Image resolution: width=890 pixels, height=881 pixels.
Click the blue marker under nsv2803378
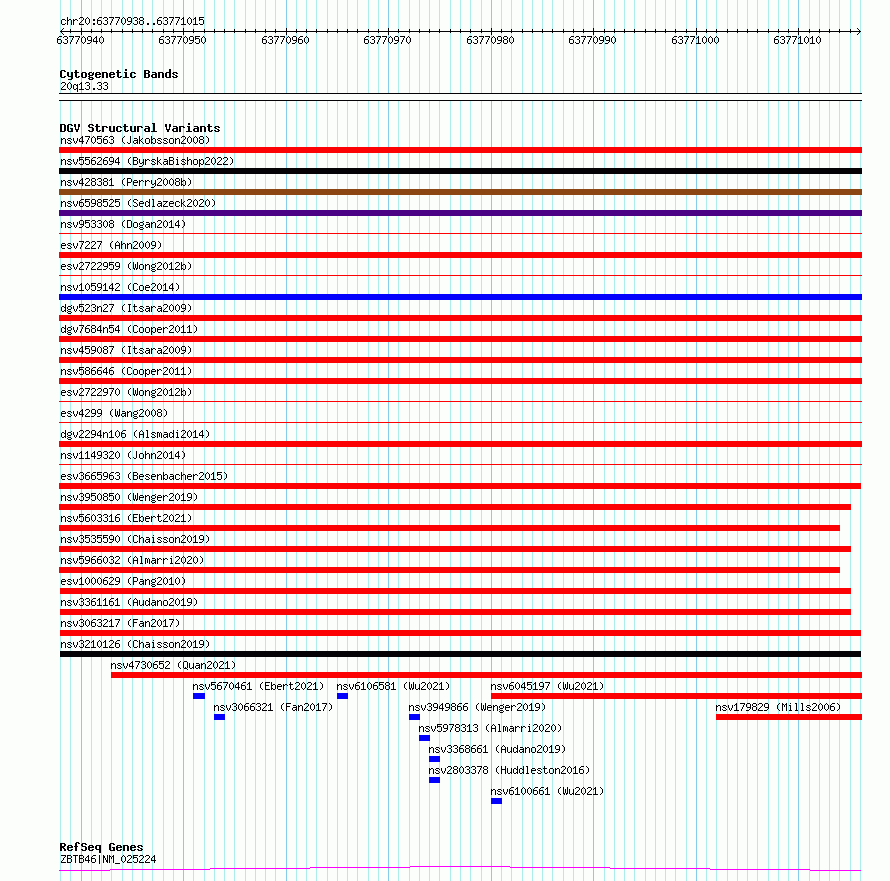click(435, 780)
